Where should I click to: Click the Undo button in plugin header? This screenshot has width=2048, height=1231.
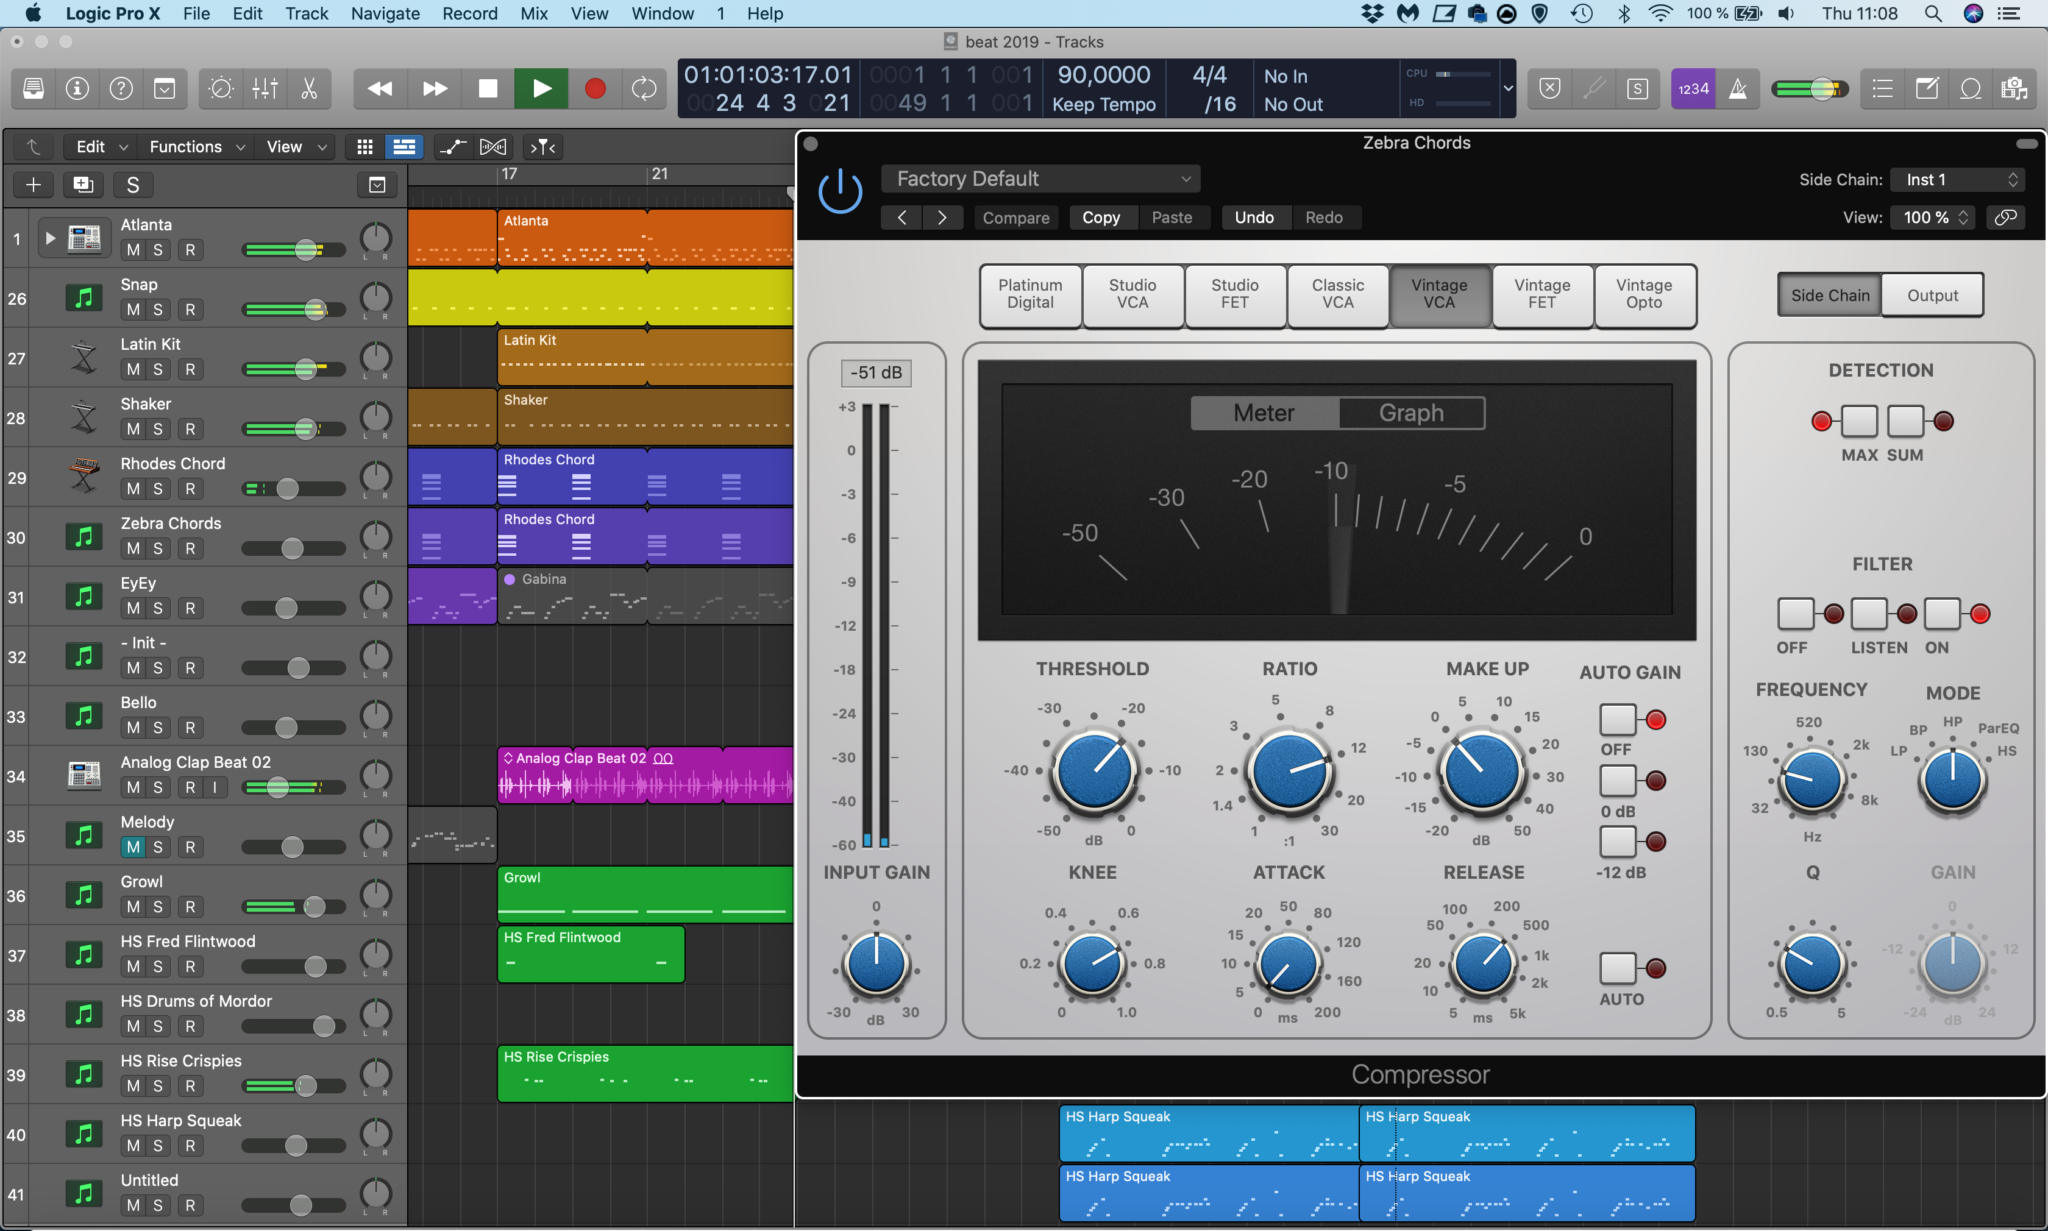(x=1254, y=218)
